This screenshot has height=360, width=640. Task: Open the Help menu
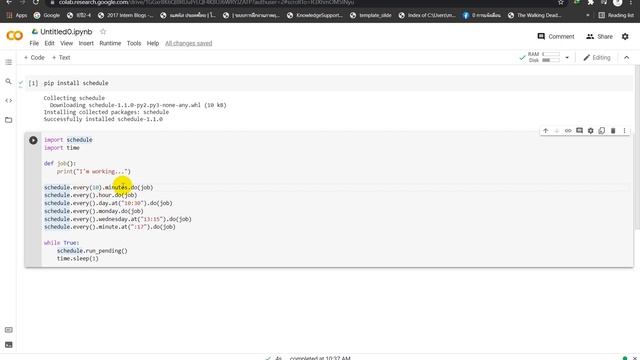153,43
